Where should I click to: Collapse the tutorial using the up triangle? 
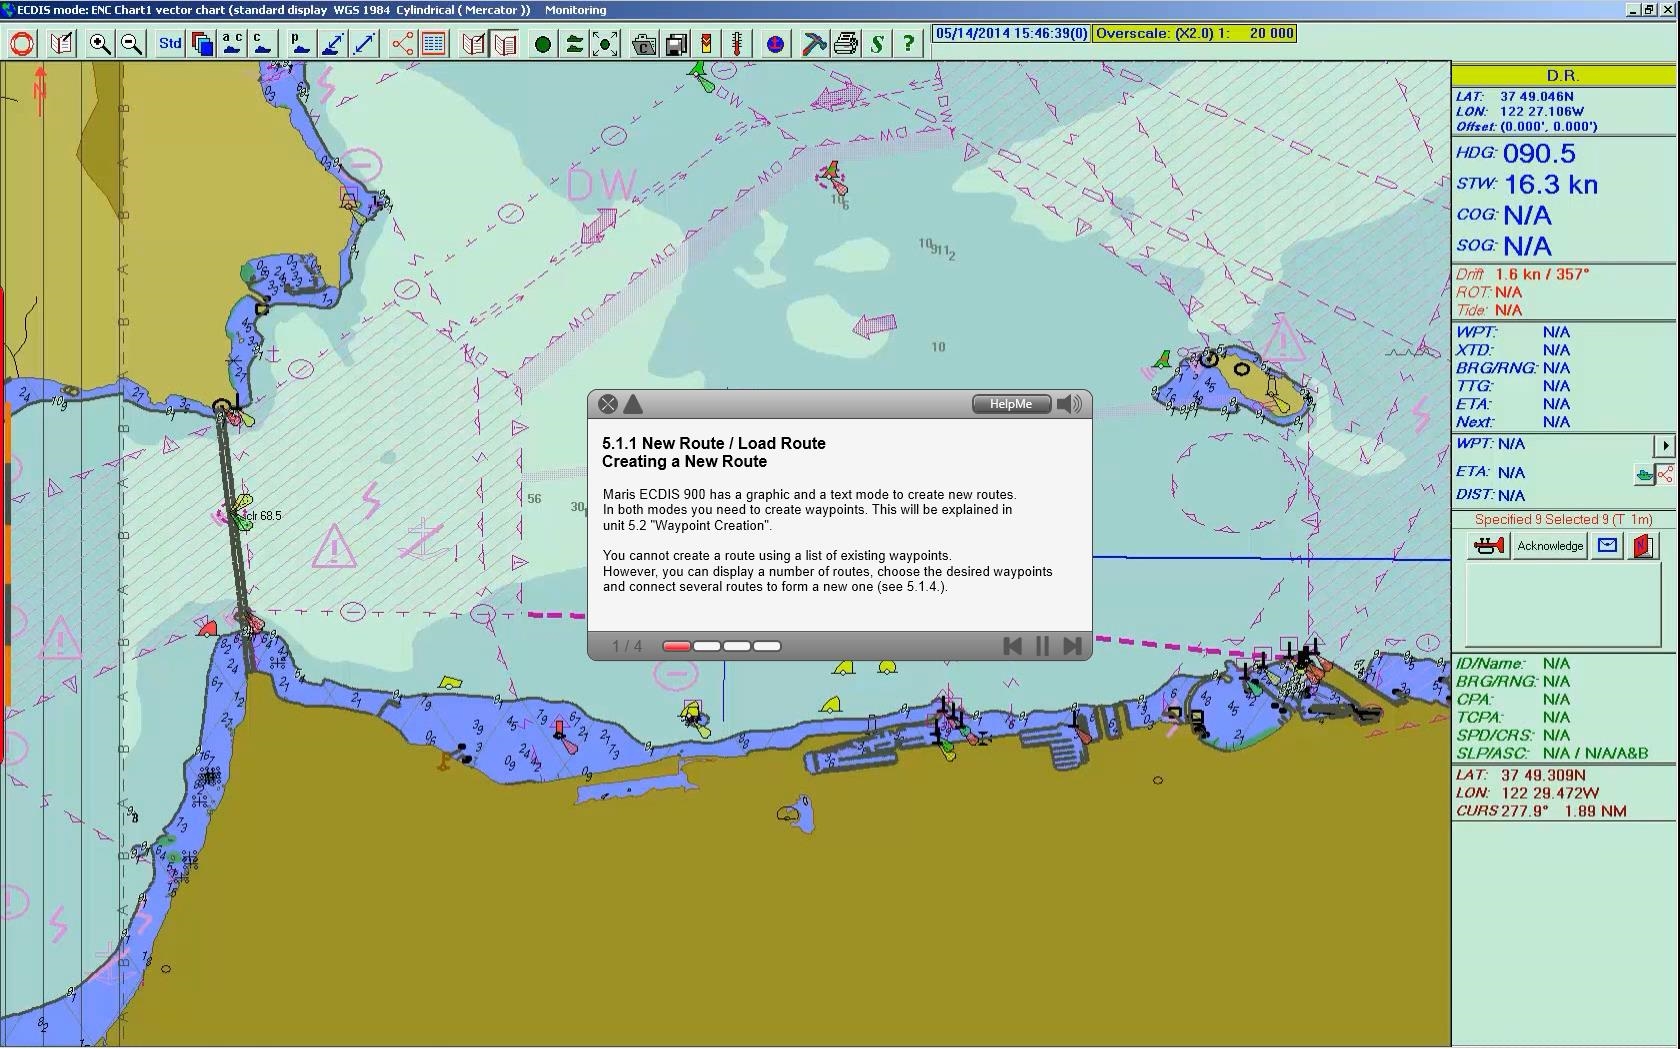click(633, 404)
